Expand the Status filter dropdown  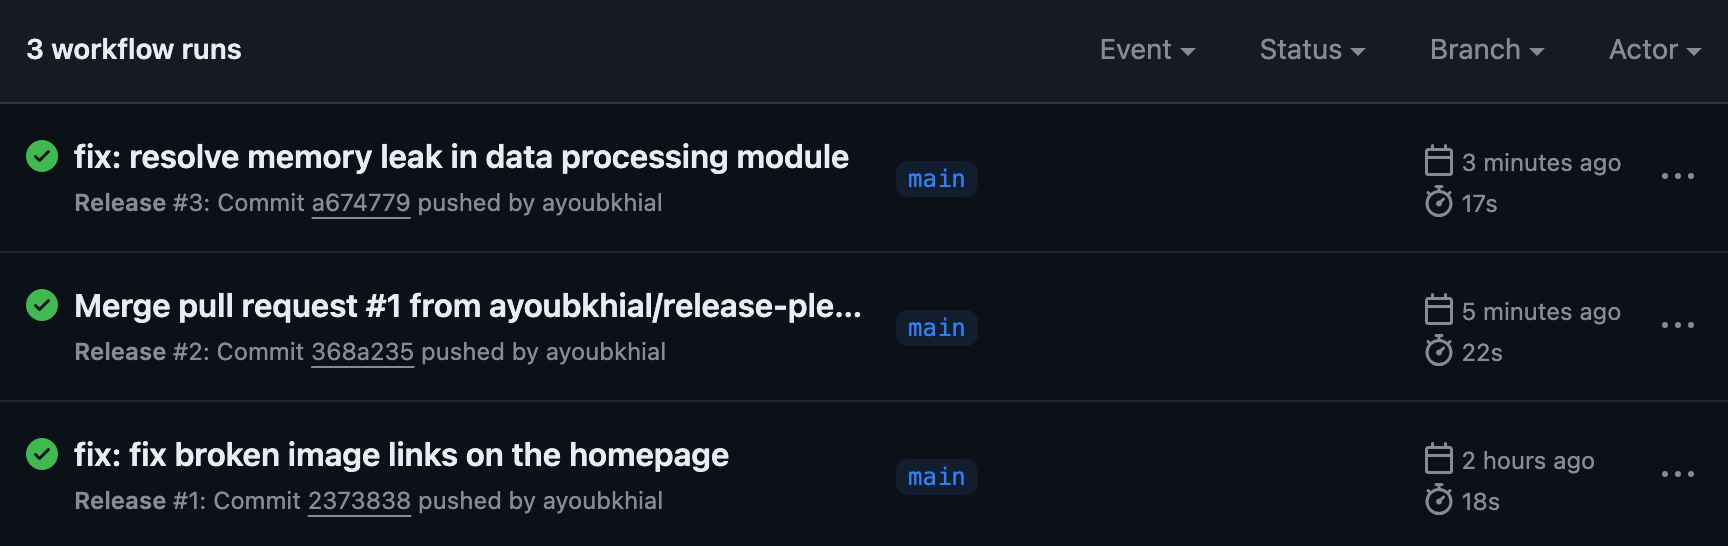pos(1312,49)
